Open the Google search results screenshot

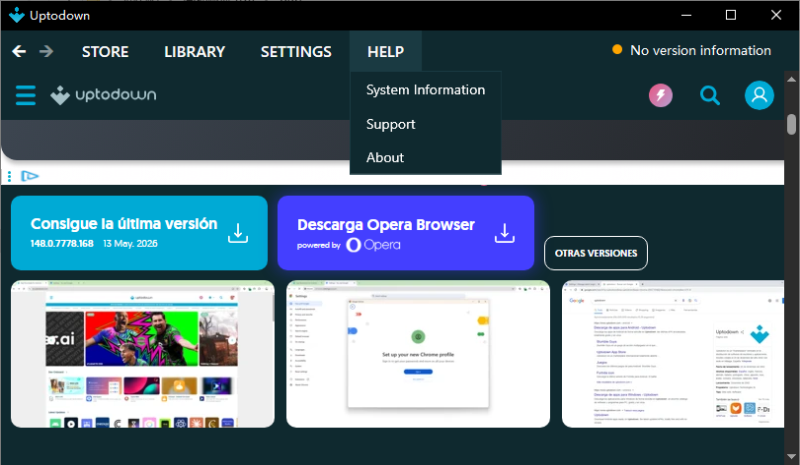(673, 354)
